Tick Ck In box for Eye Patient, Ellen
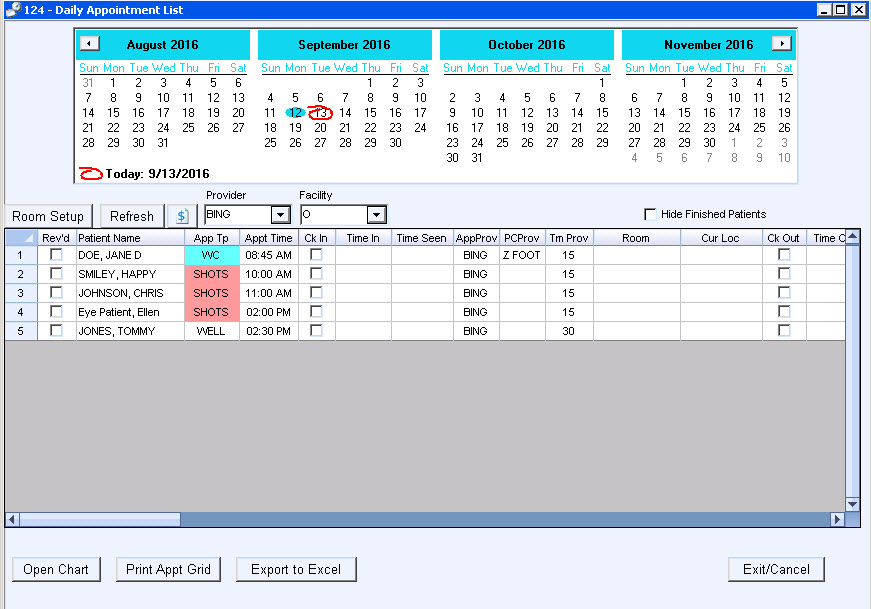Viewport: 871px width, 609px height. 316,311
